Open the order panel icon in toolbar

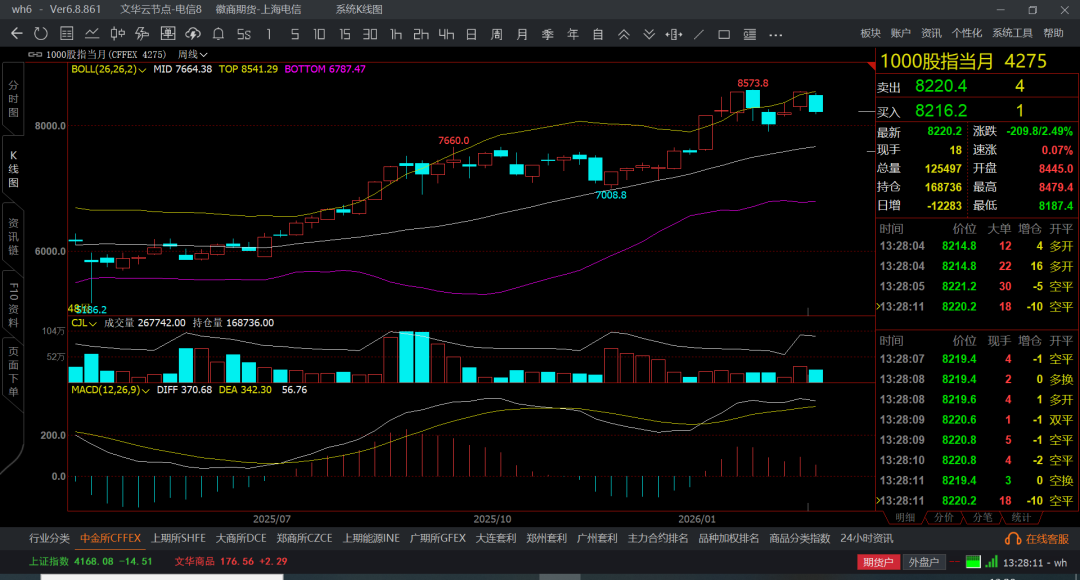749,34
